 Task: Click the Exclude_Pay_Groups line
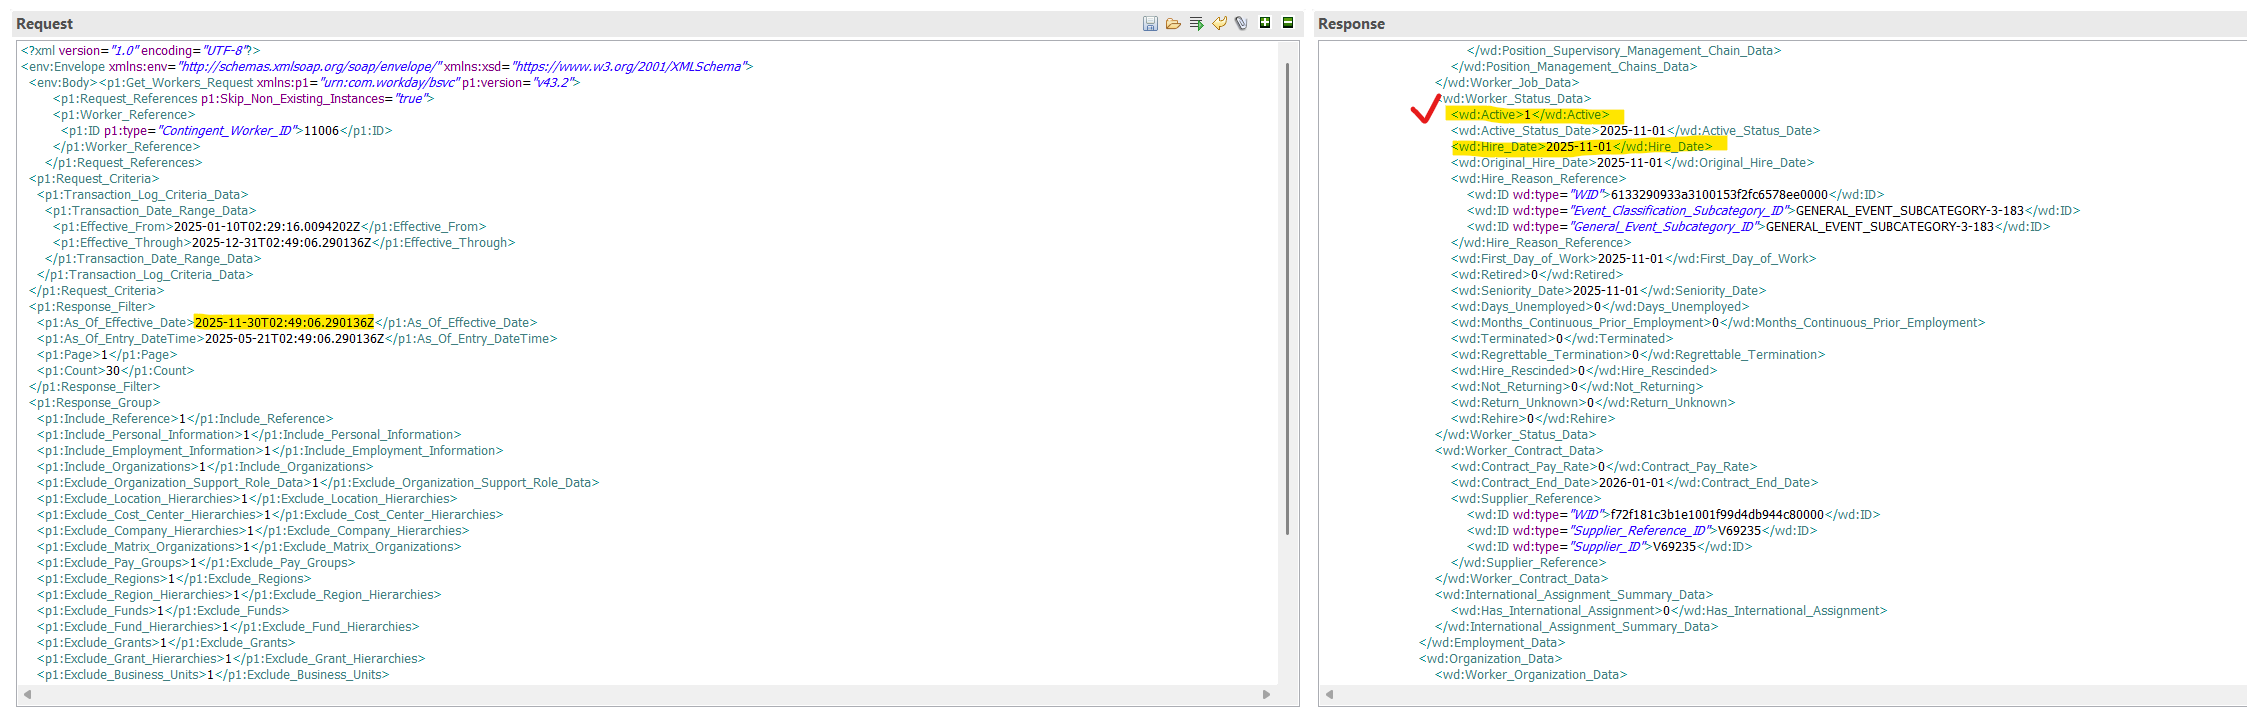[x=196, y=562]
